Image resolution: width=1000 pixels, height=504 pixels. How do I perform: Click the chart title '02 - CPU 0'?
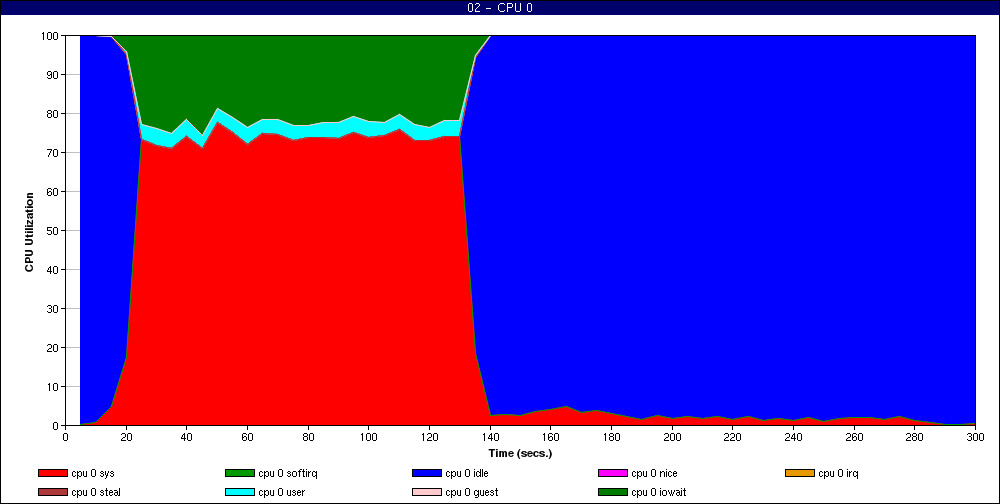pos(500,8)
